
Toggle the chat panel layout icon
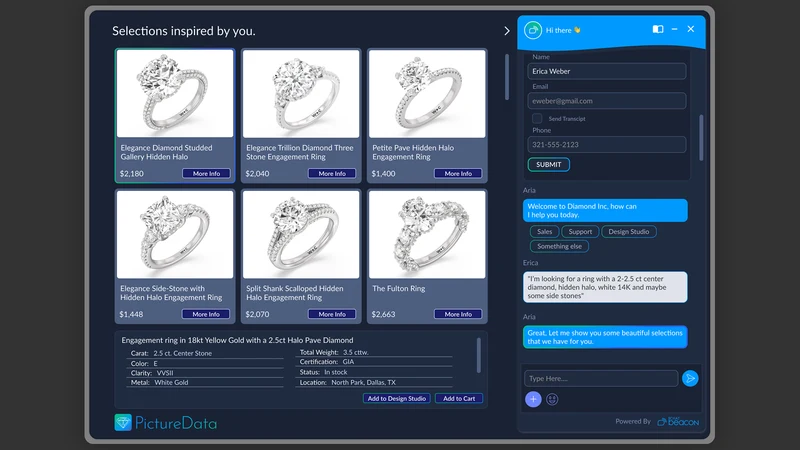click(658, 29)
